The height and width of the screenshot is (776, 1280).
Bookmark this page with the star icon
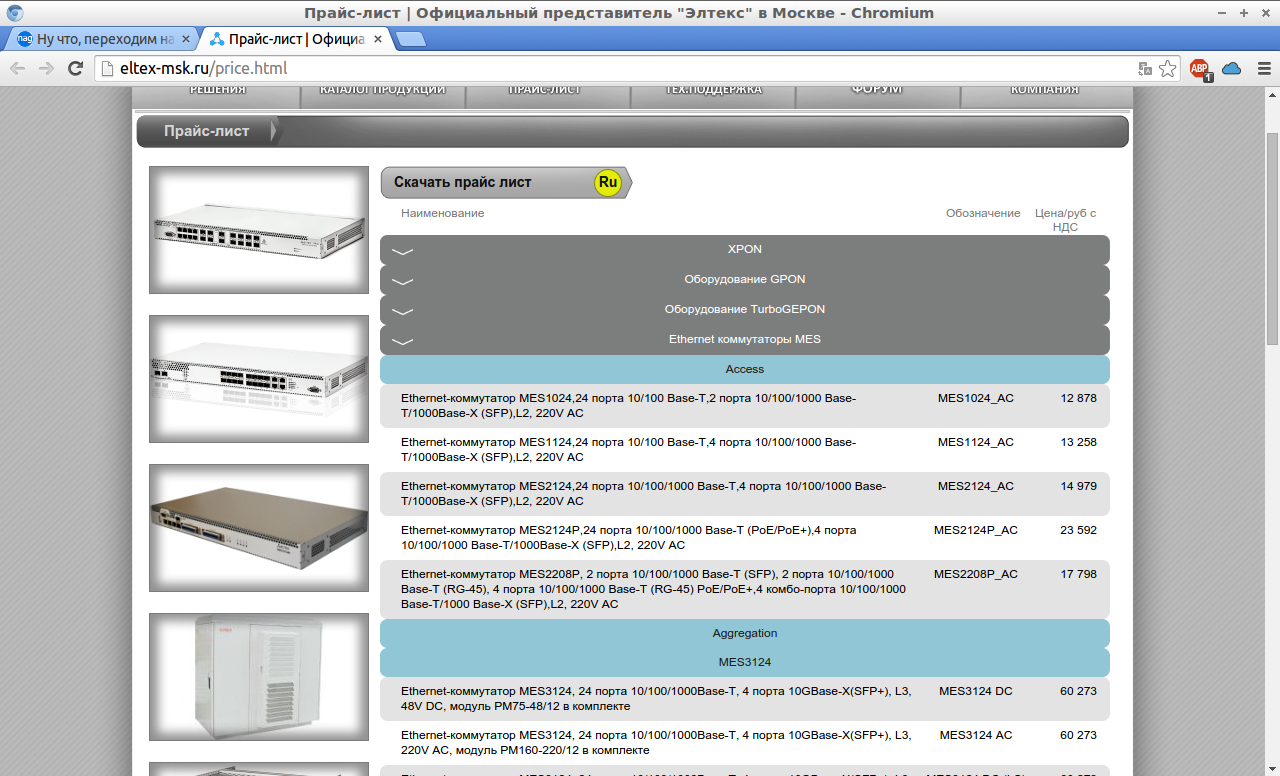point(1167,68)
